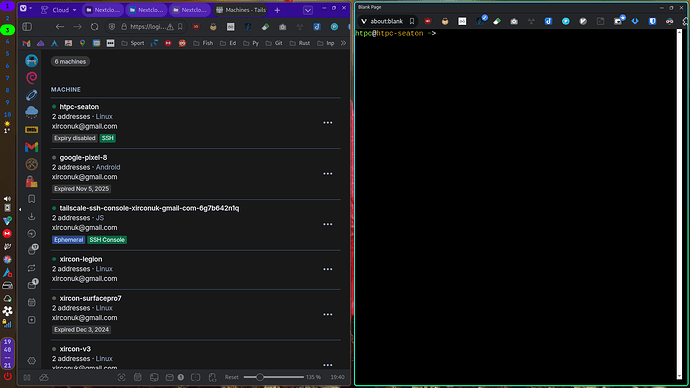Screen dimensions: 690x388
Task: Go back in browser history
Action: pos(60,27)
